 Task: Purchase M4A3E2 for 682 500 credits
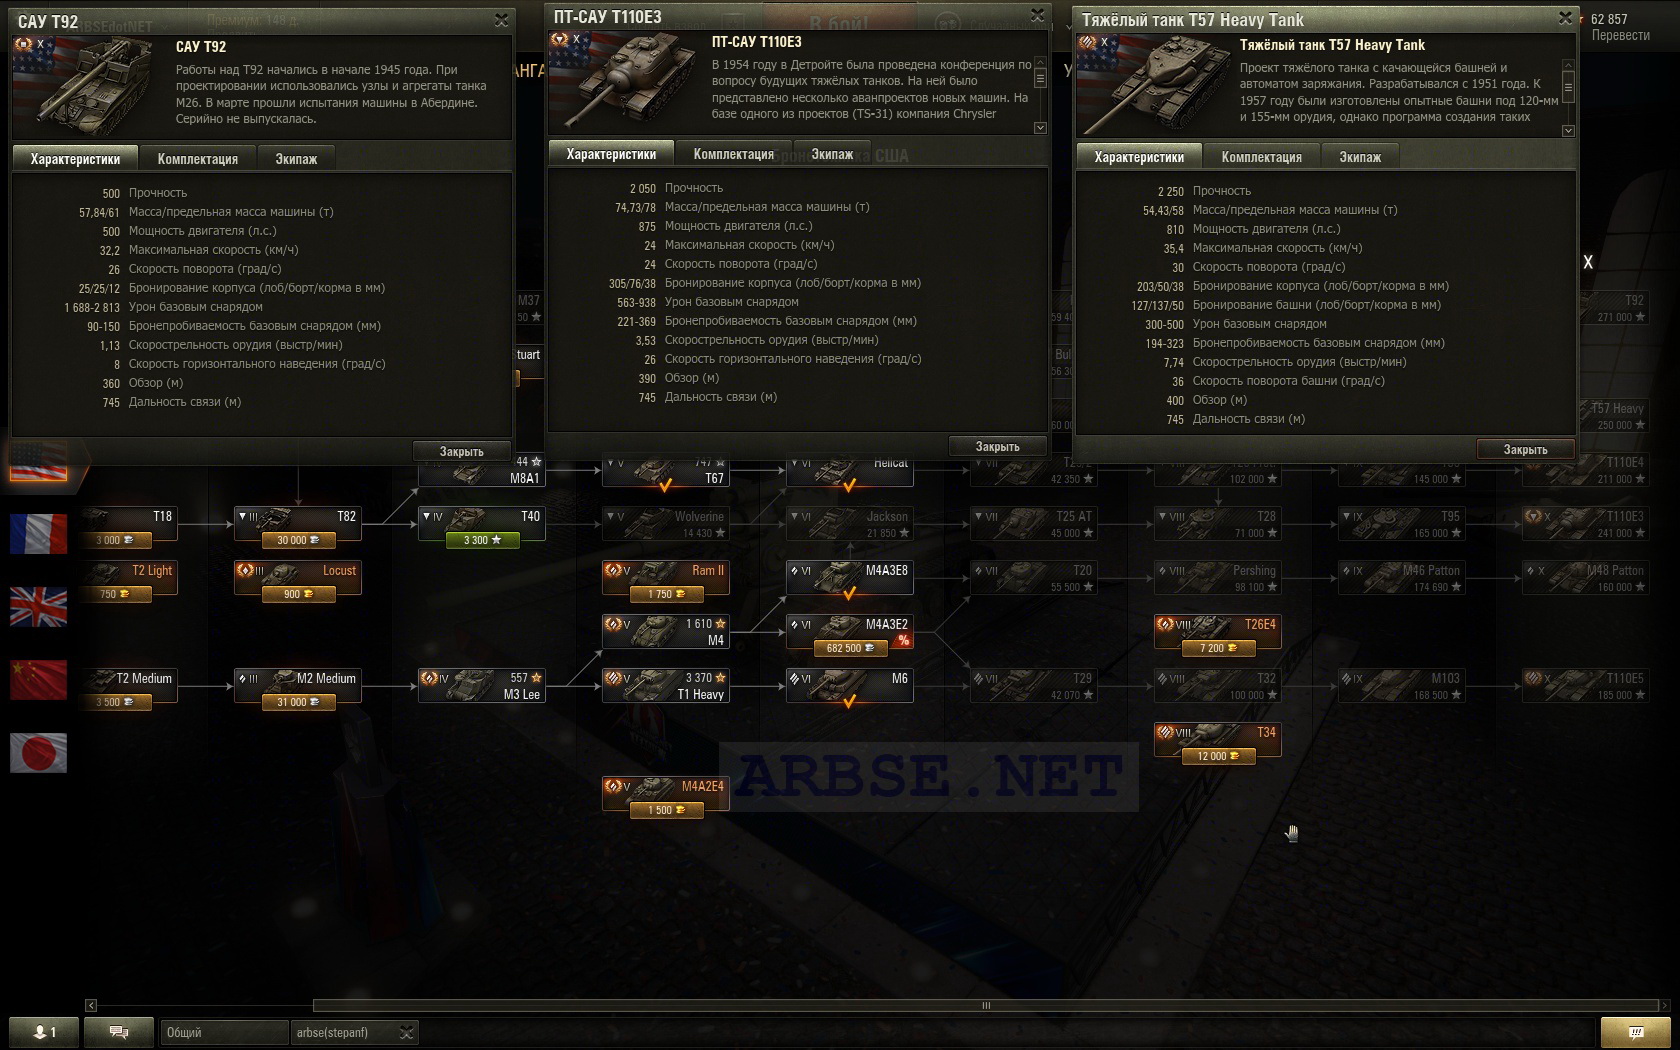[850, 648]
